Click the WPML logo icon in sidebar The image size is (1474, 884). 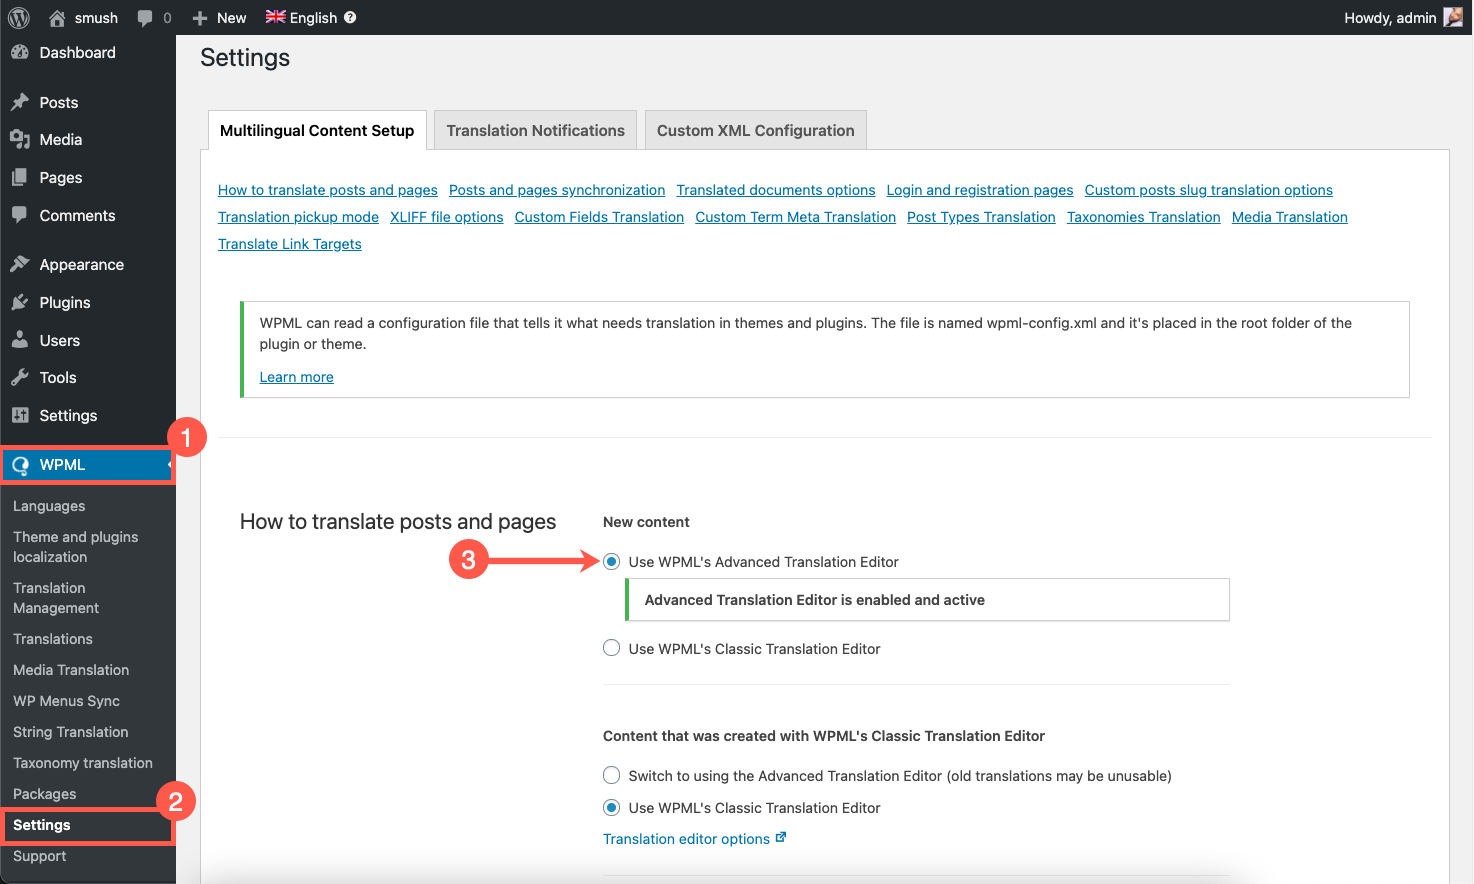(20, 465)
